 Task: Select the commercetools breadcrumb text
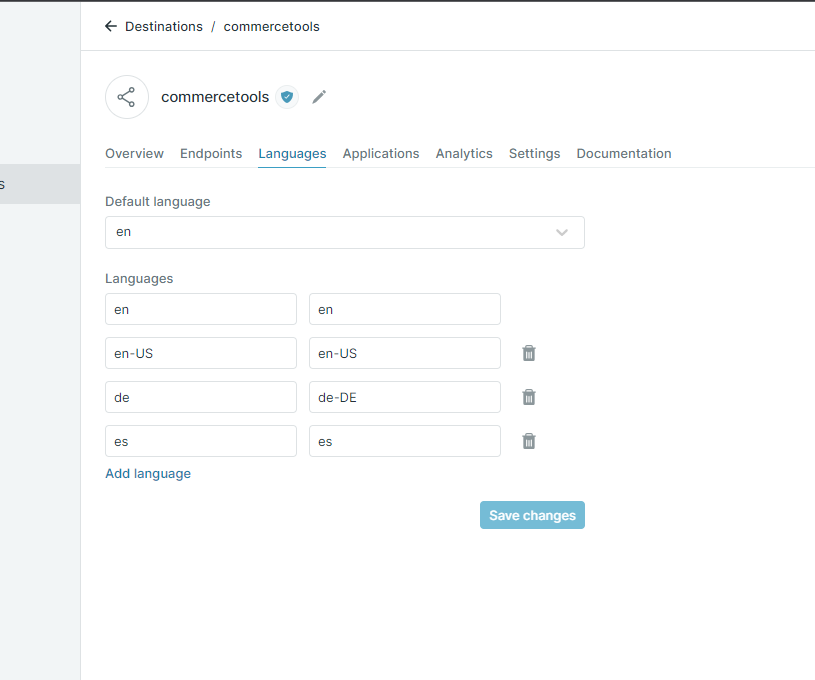coord(271,27)
